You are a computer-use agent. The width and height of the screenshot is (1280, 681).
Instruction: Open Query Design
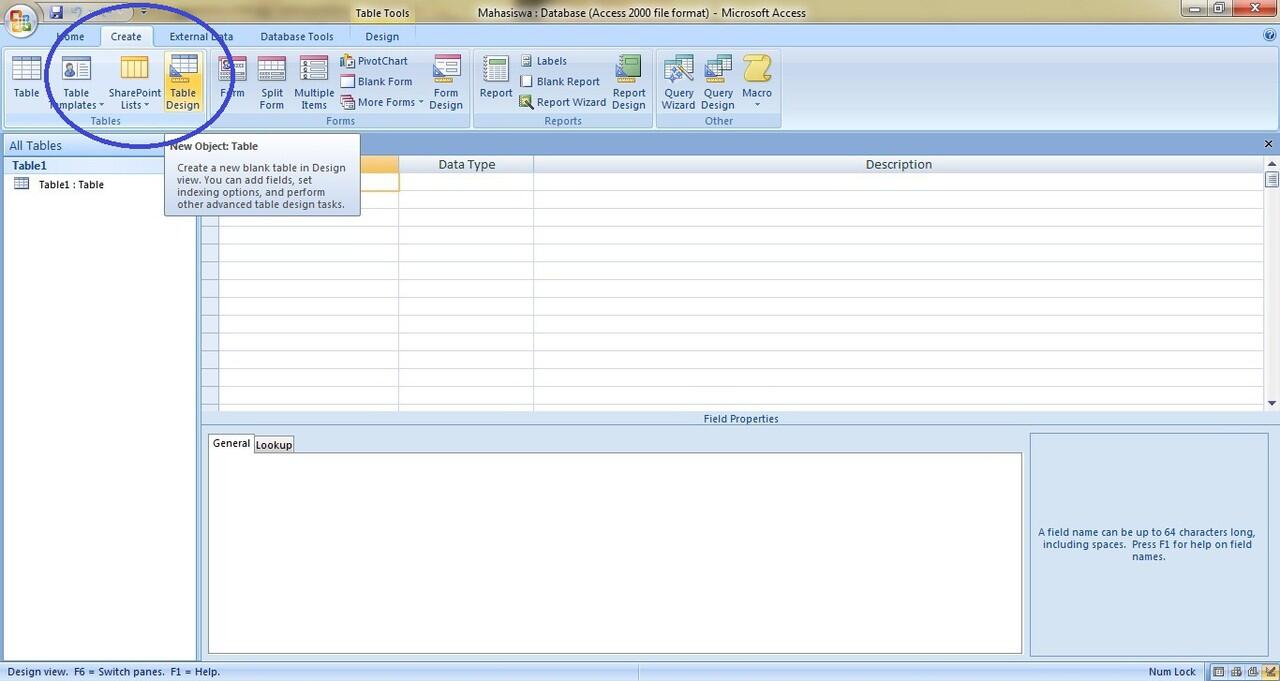(x=718, y=70)
